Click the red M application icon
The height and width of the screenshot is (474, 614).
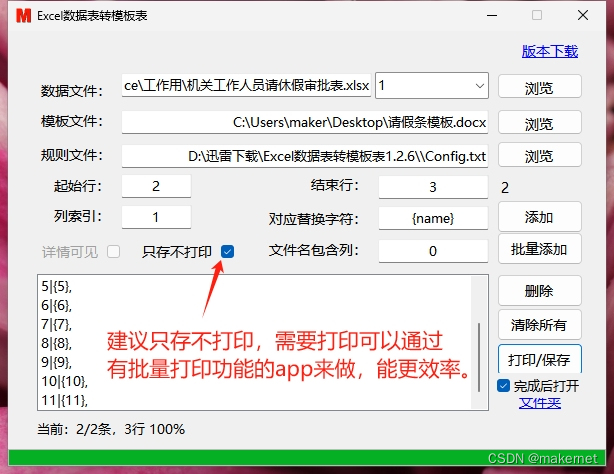point(23,16)
